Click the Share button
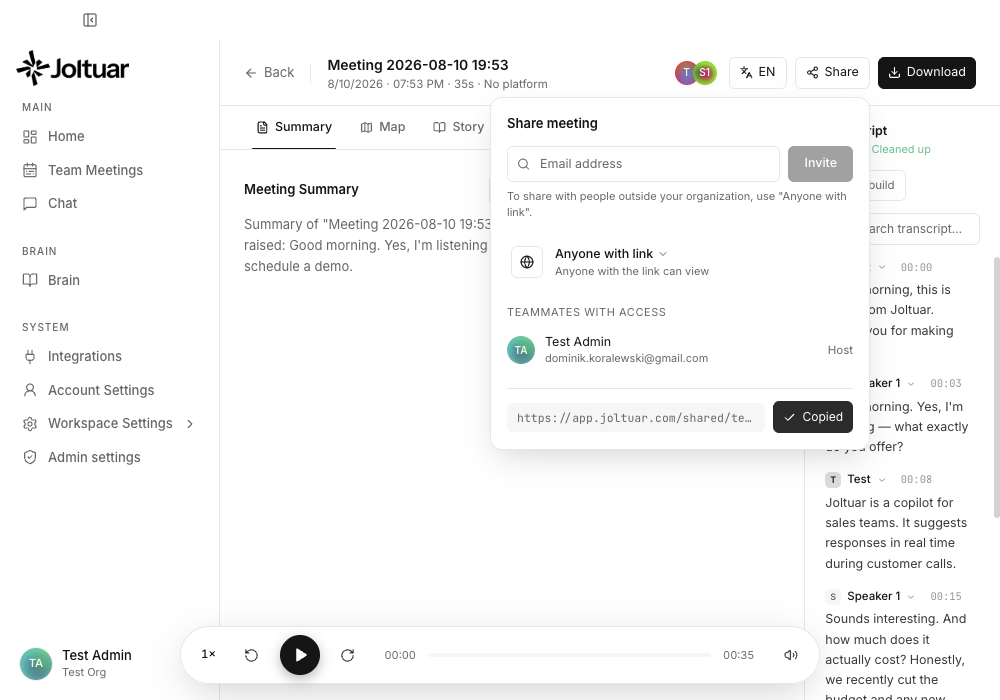Image resolution: width=1000 pixels, height=700 pixels. [832, 72]
